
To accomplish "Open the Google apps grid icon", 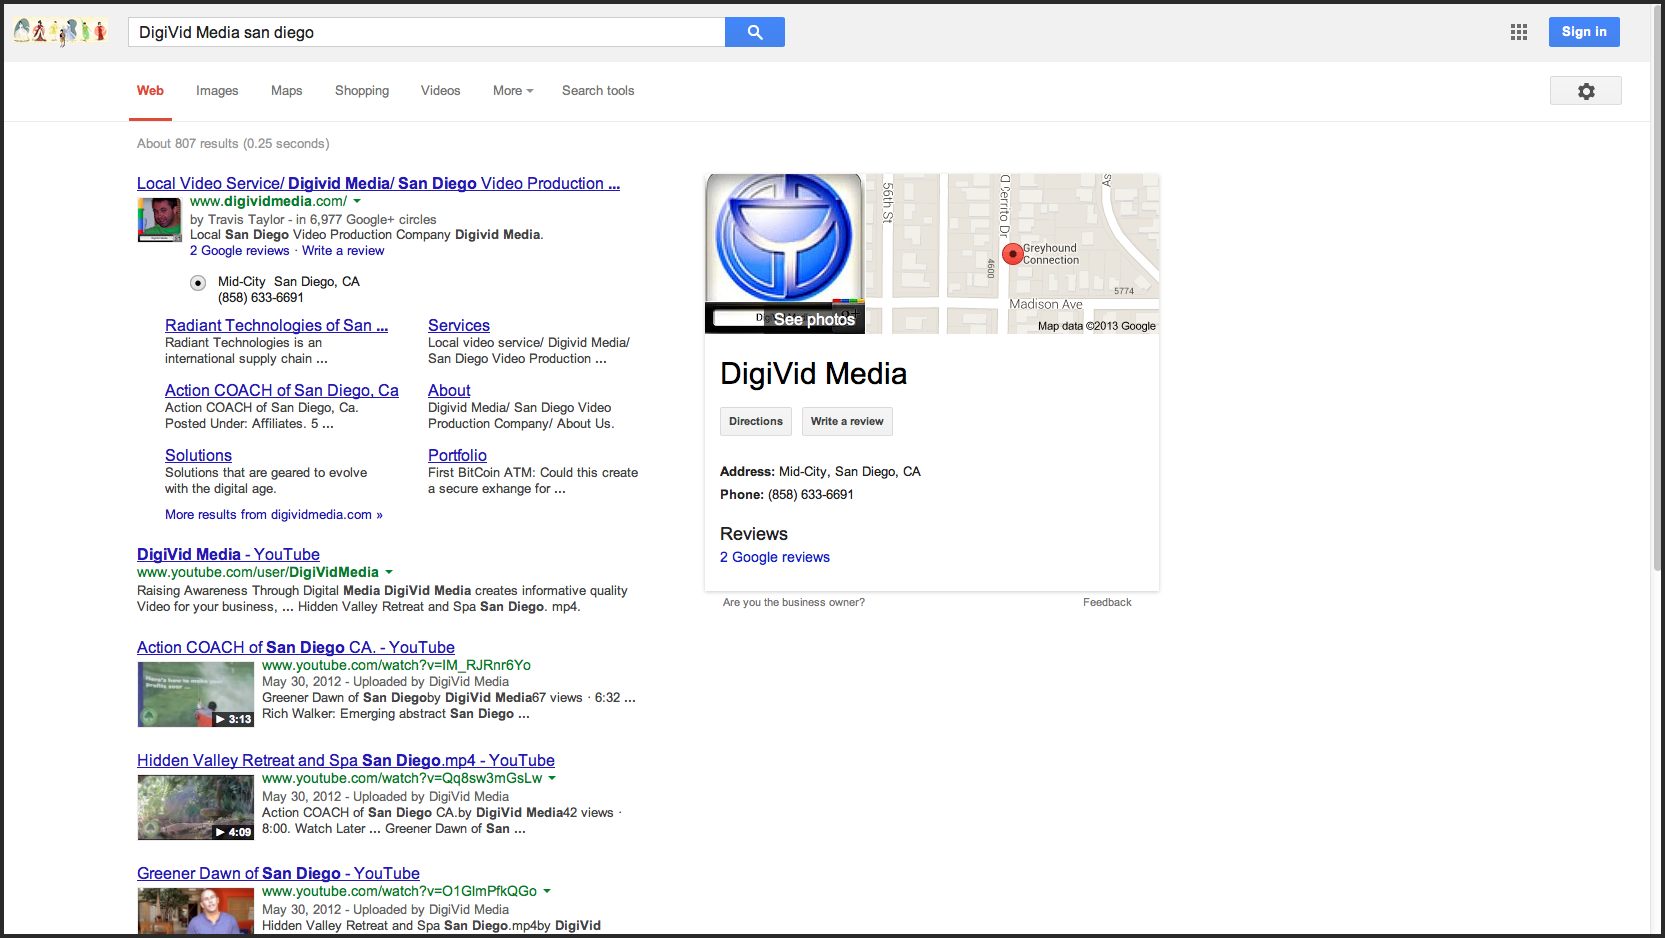I will (x=1519, y=32).
